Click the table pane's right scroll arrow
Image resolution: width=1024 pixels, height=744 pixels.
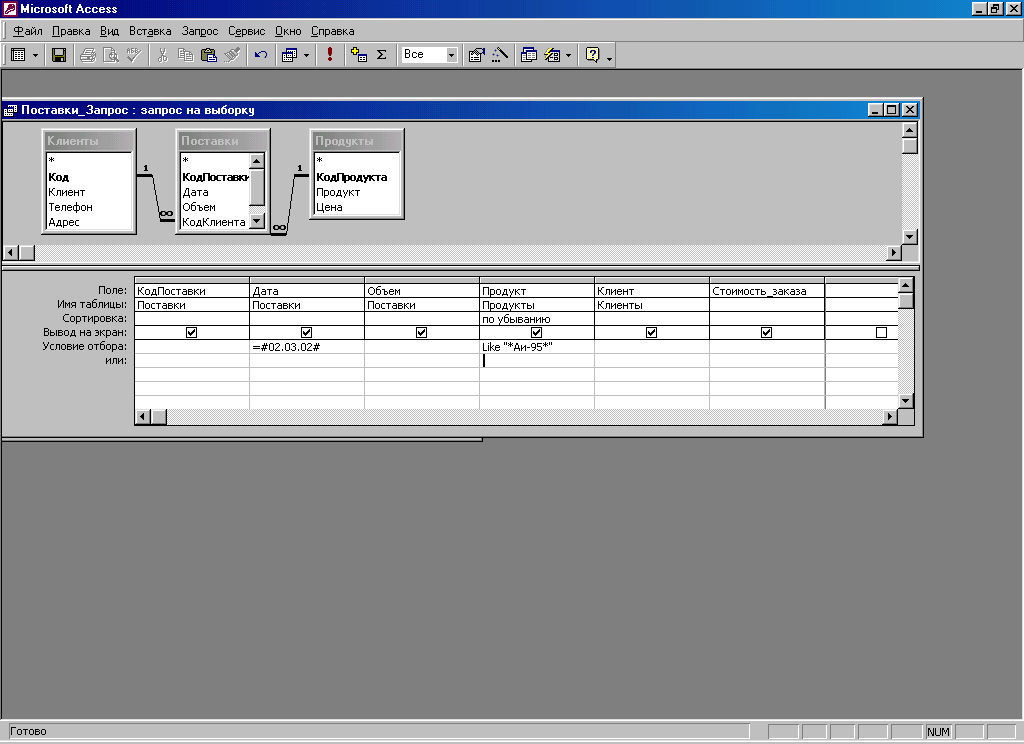894,252
